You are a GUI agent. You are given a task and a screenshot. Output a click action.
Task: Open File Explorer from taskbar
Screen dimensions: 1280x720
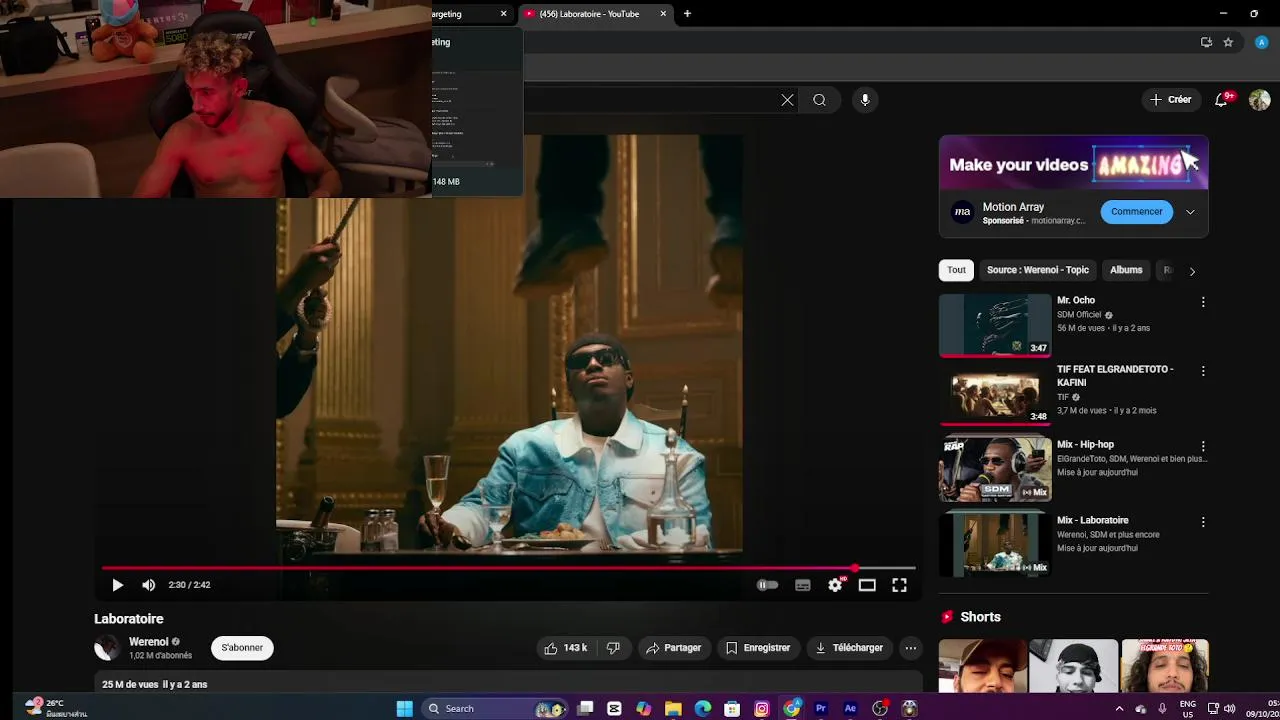673,708
